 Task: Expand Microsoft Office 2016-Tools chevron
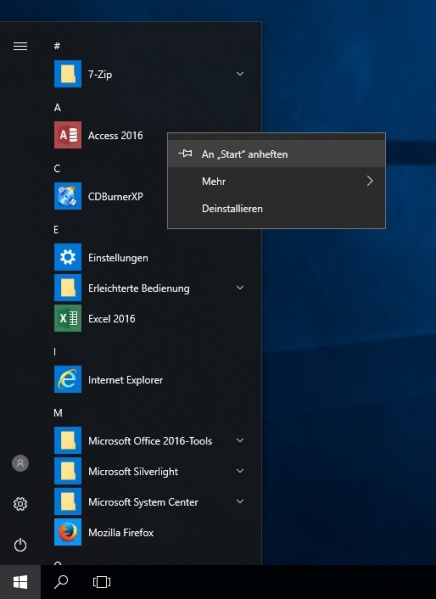(240, 440)
